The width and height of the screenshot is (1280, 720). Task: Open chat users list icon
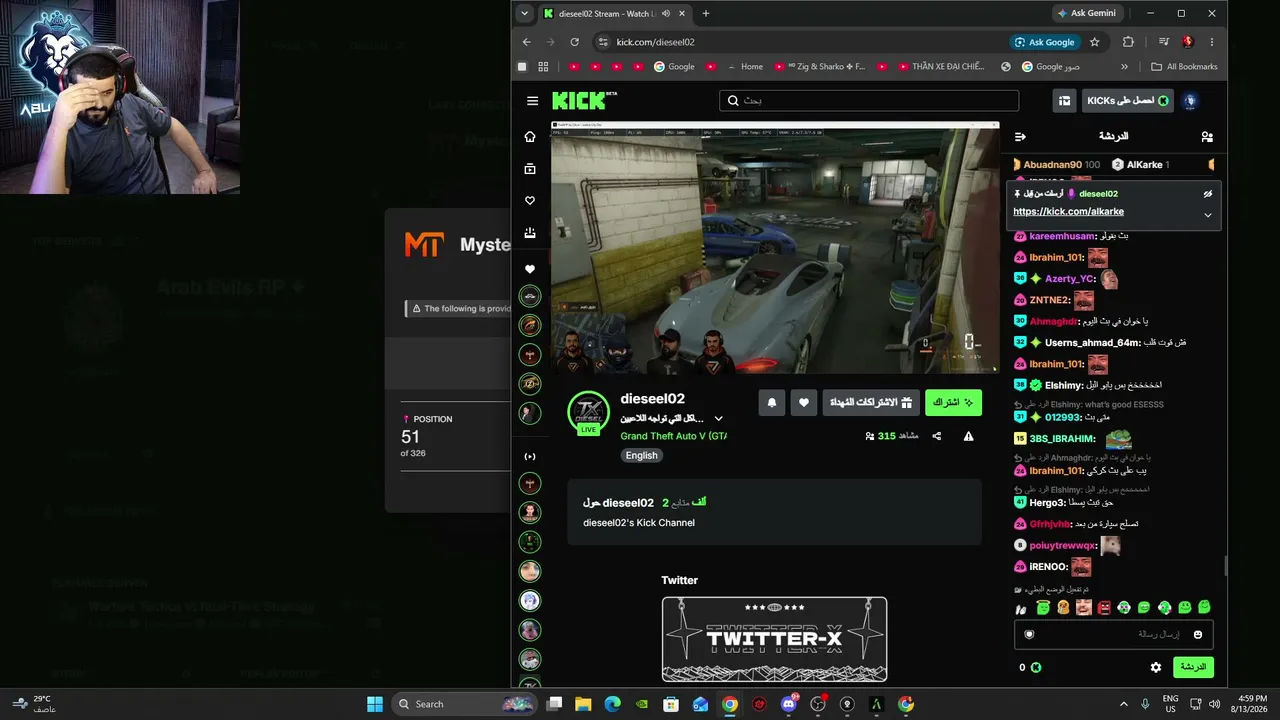click(1207, 137)
